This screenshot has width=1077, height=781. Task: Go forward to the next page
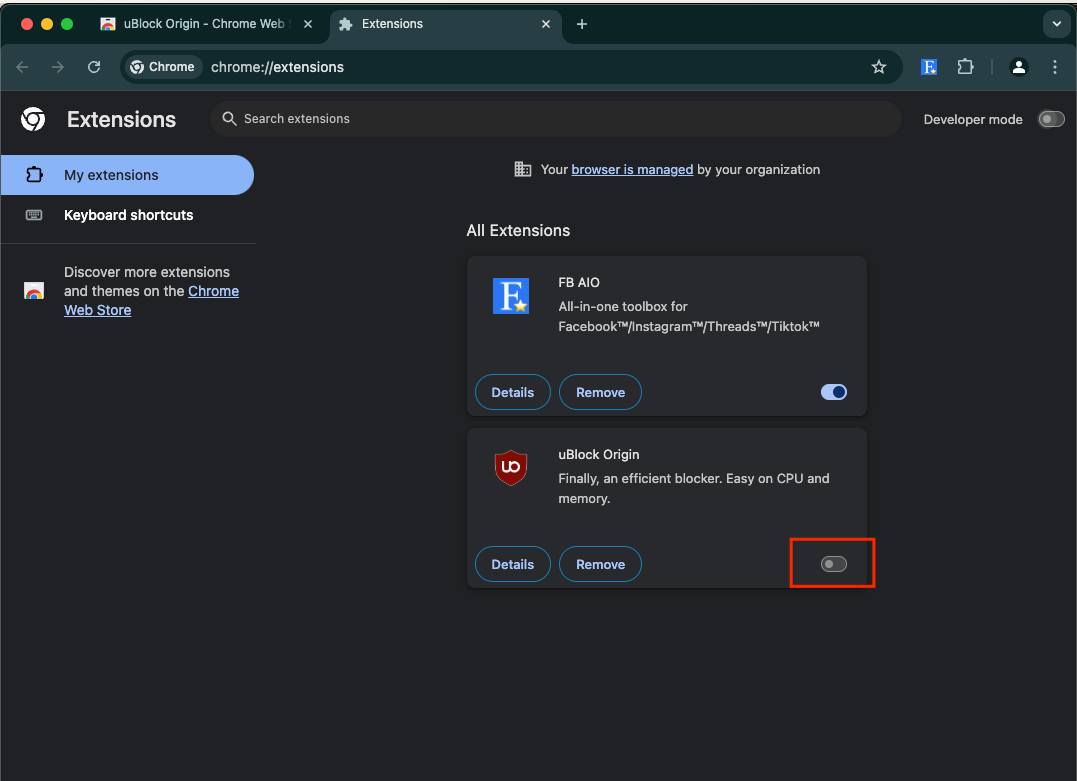pos(58,67)
